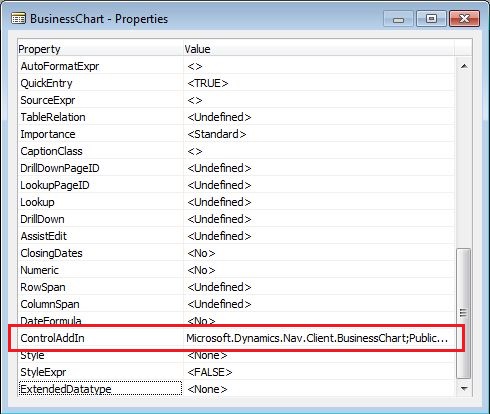
Task: Click the vertical scrollbar thumb
Action: (463, 313)
